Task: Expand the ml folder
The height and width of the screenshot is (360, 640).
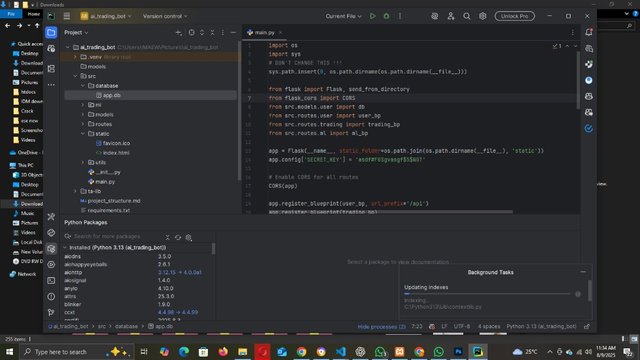Action: (83, 105)
